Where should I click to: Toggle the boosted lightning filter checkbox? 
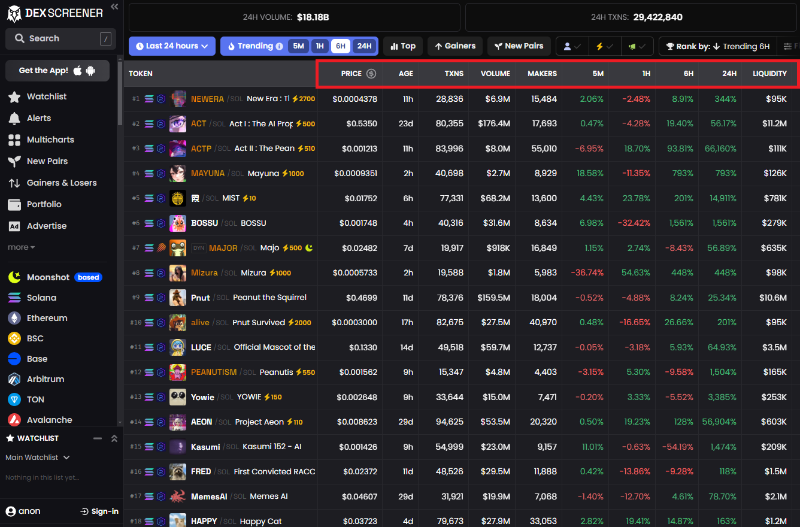click(x=604, y=46)
